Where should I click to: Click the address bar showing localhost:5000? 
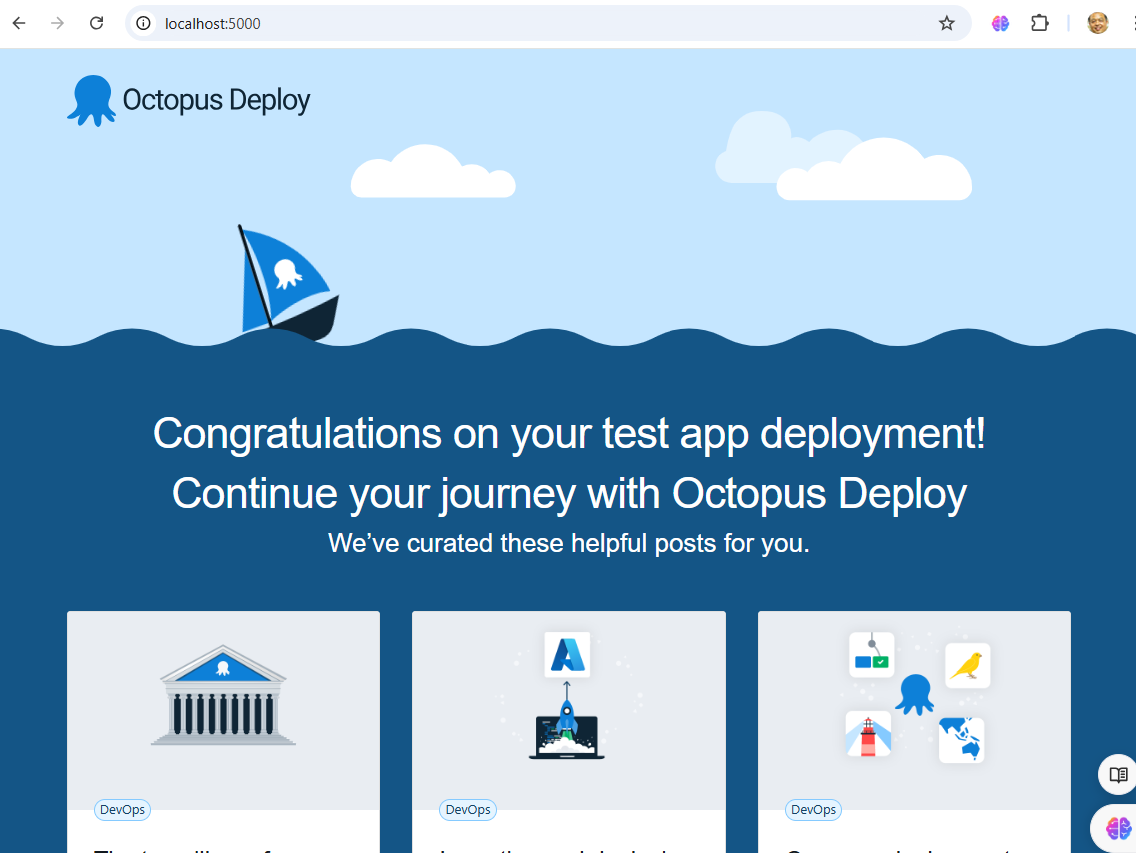[x=540, y=23]
